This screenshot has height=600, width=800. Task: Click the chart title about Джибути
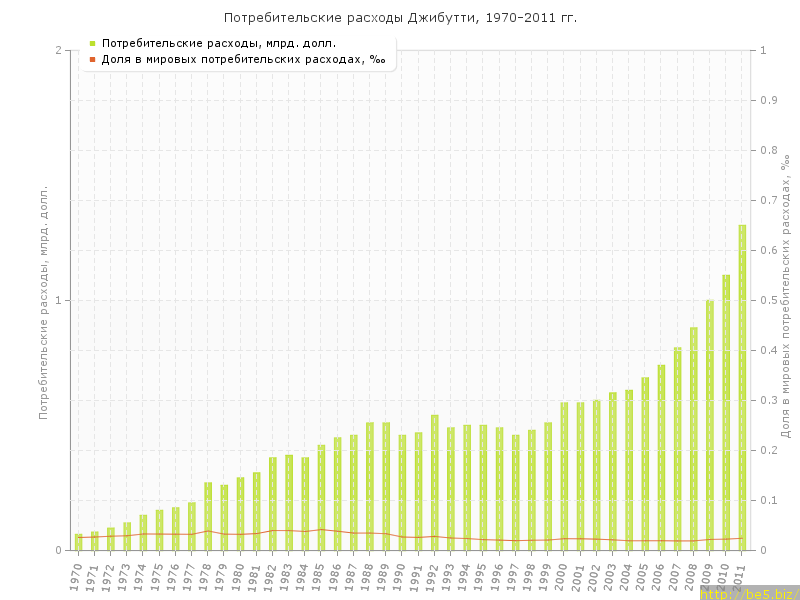tap(400, 18)
